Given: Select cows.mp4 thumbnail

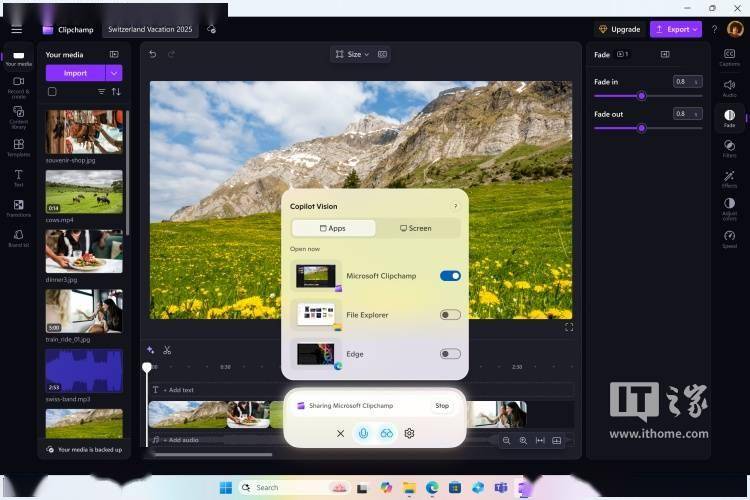Looking at the screenshot, I should coord(84,192).
